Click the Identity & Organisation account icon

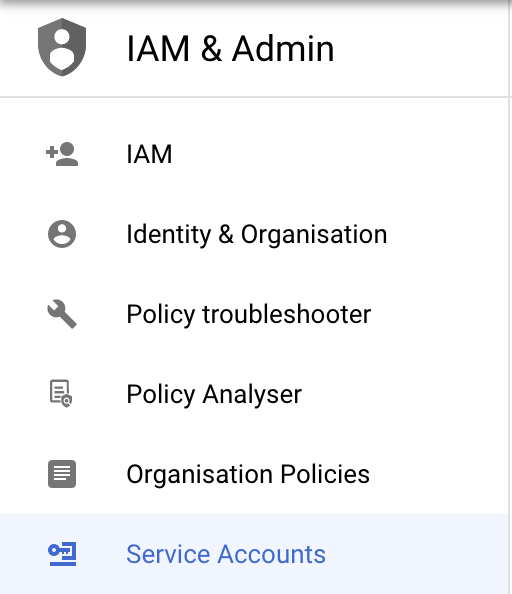tap(62, 234)
